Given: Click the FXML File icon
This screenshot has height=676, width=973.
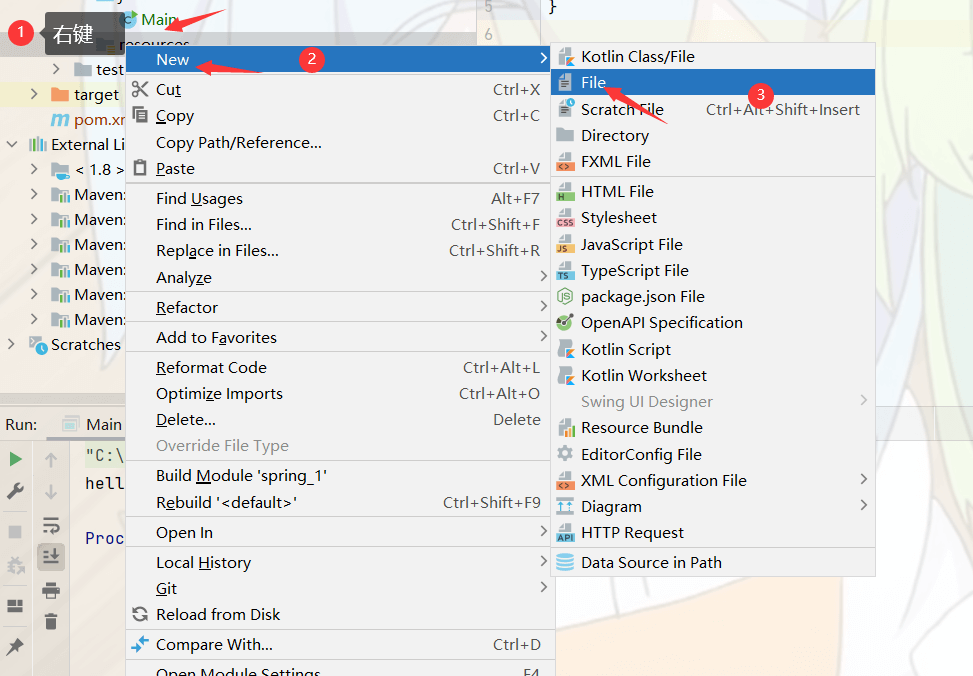Looking at the screenshot, I should 565,161.
